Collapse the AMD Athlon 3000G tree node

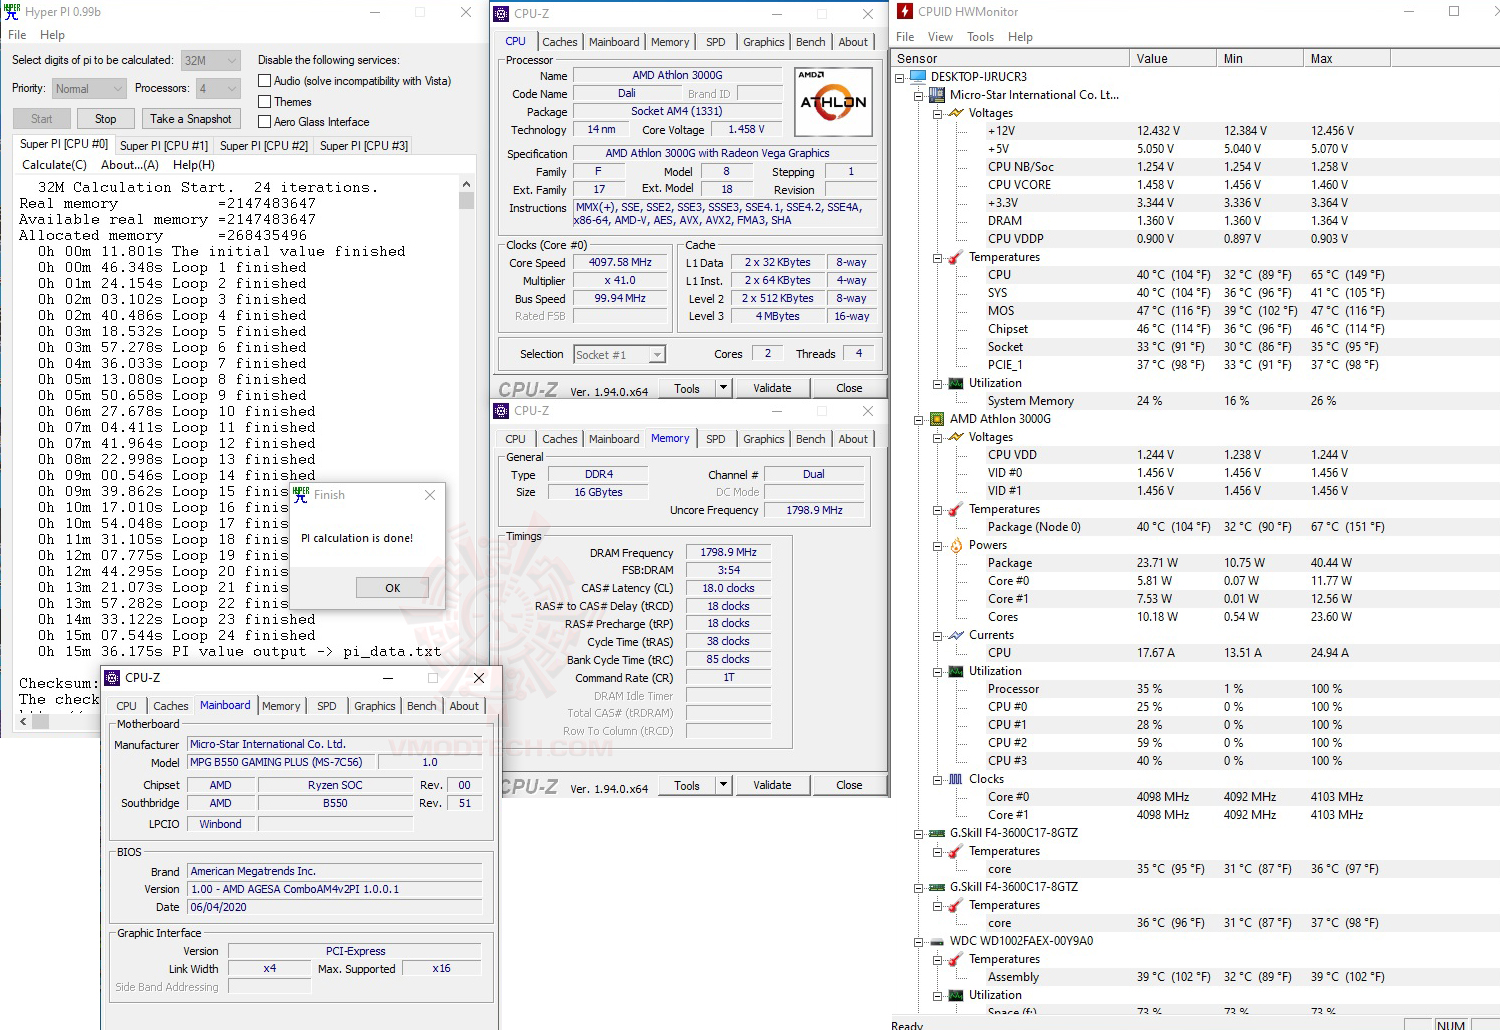click(x=918, y=419)
